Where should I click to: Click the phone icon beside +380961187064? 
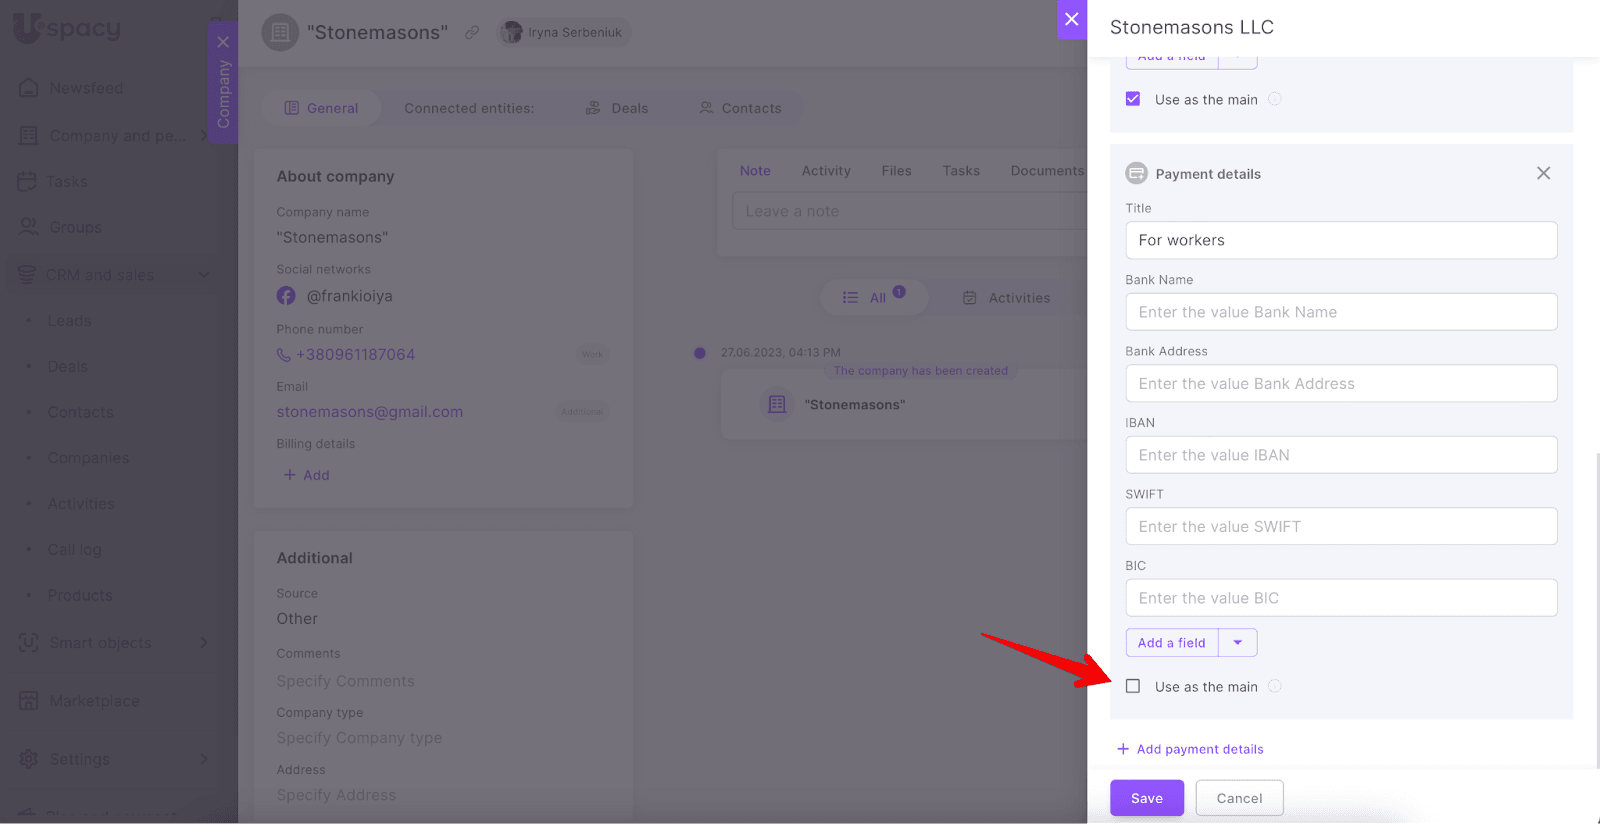pyautogui.click(x=284, y=355)
